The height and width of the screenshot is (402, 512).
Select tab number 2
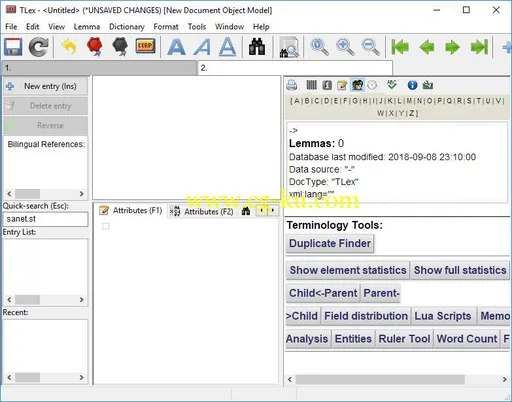[295, 68]
